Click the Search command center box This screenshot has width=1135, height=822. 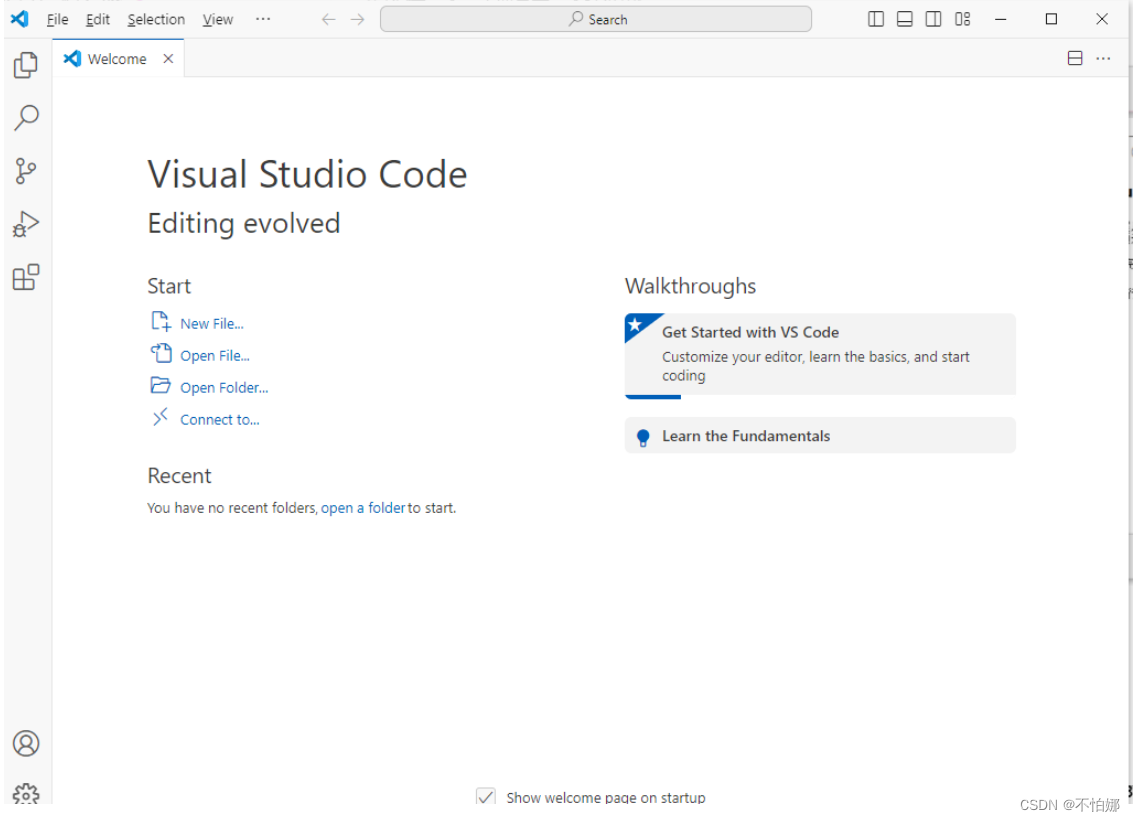596,20
